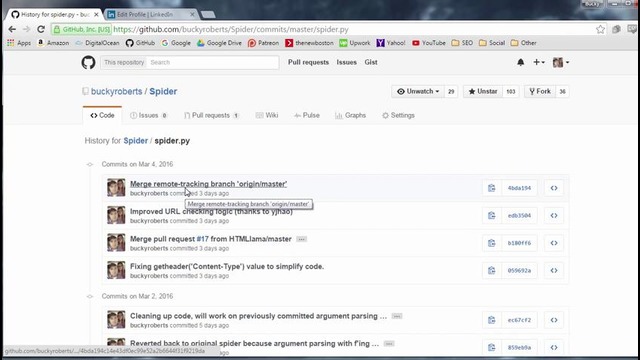Viewport: 640px width, 360px height.
Task: Switch to the Edit Profile LinkedIn tab
Action: click(x=150, y=14)
